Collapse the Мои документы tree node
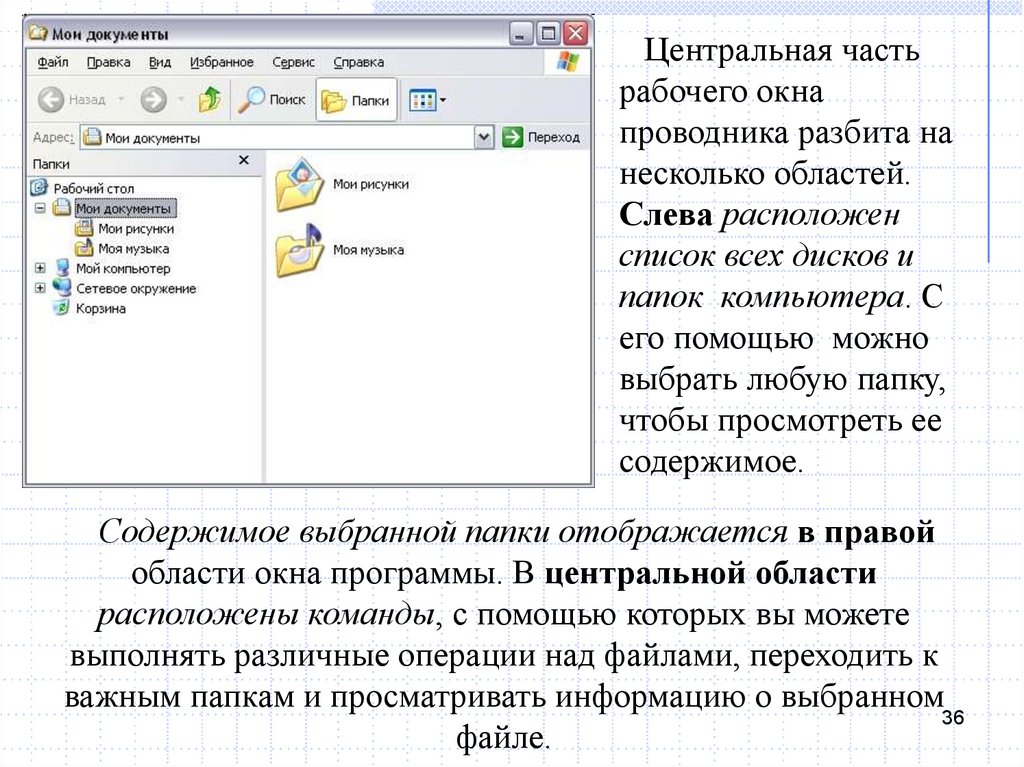The image size is (1024, 767). (40, 208)
